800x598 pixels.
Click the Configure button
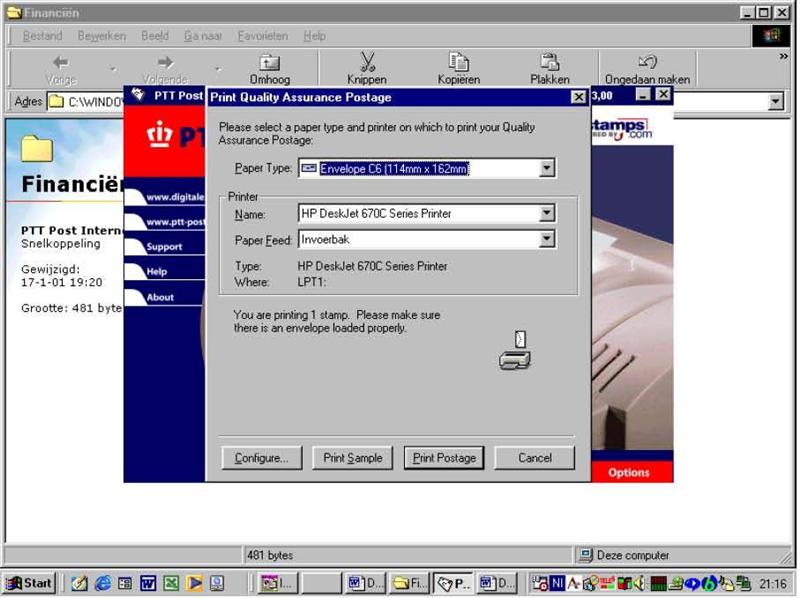(262, 458)
